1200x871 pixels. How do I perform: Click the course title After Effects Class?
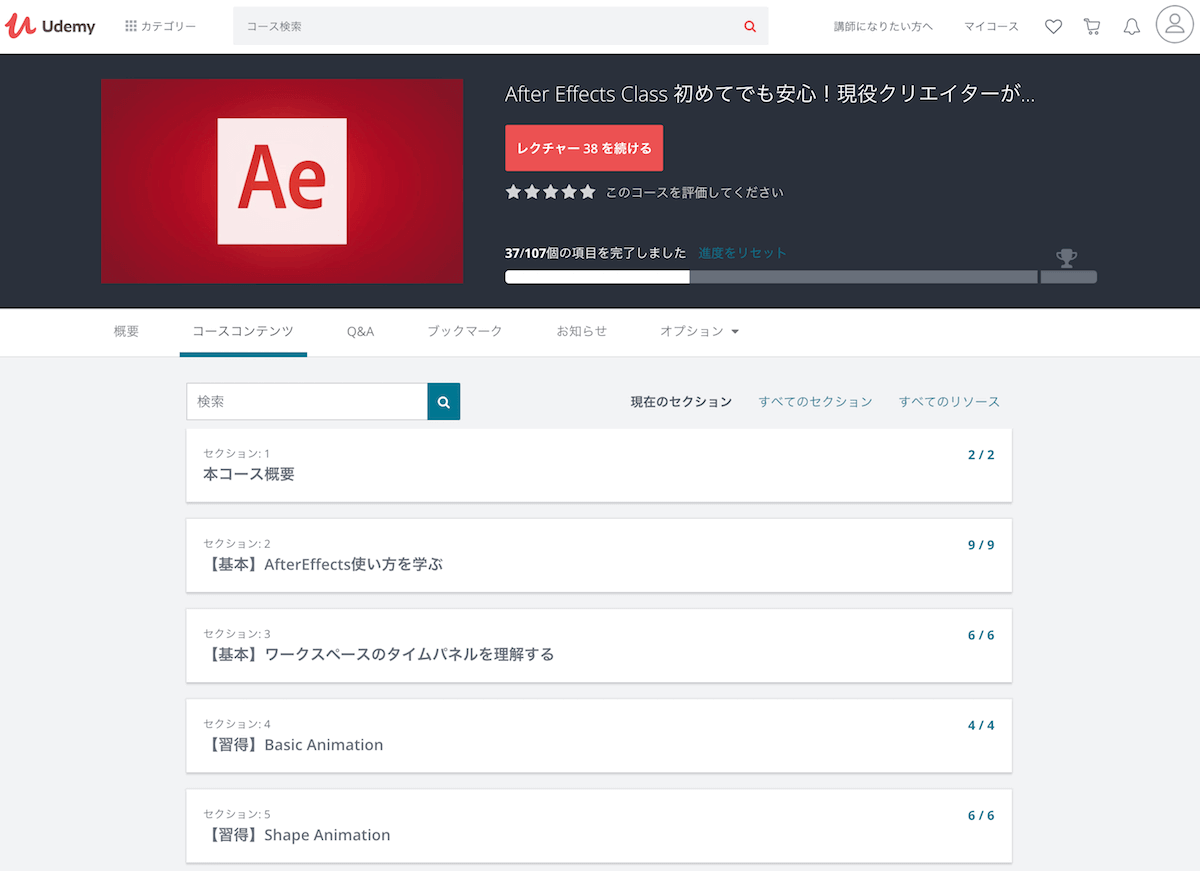click(770, 95)
